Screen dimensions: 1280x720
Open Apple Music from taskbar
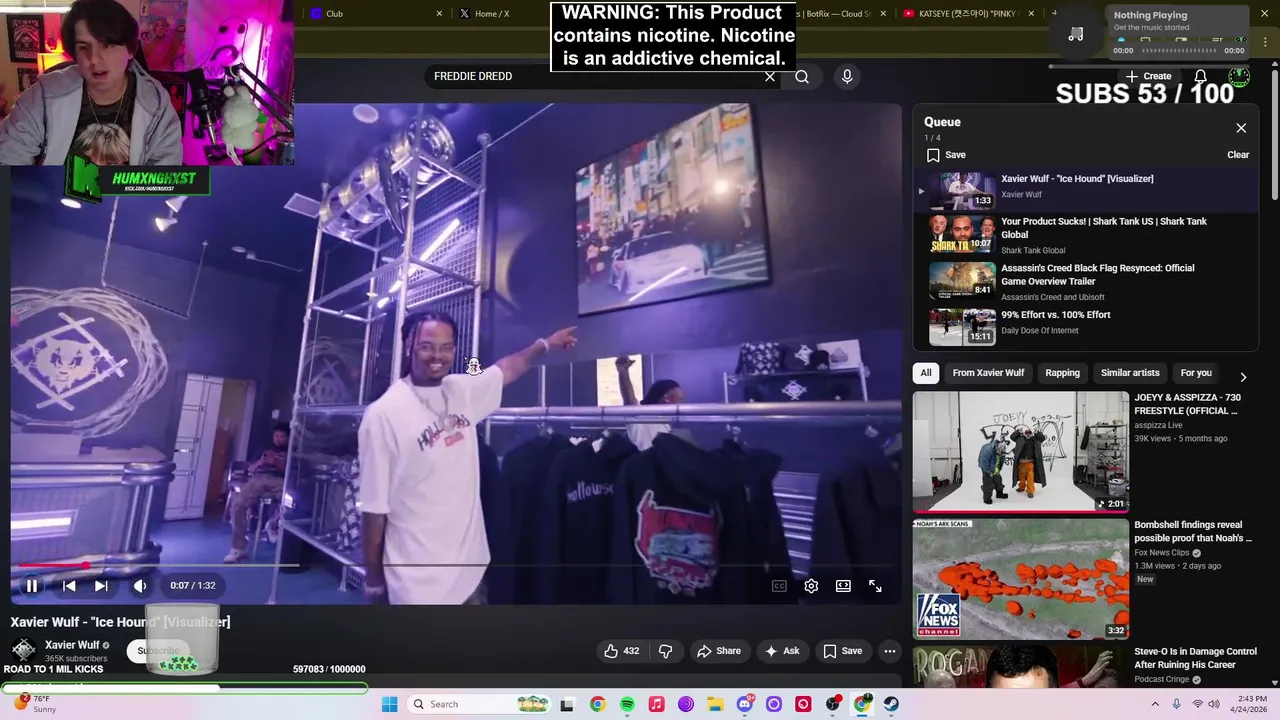click(656, 704)
